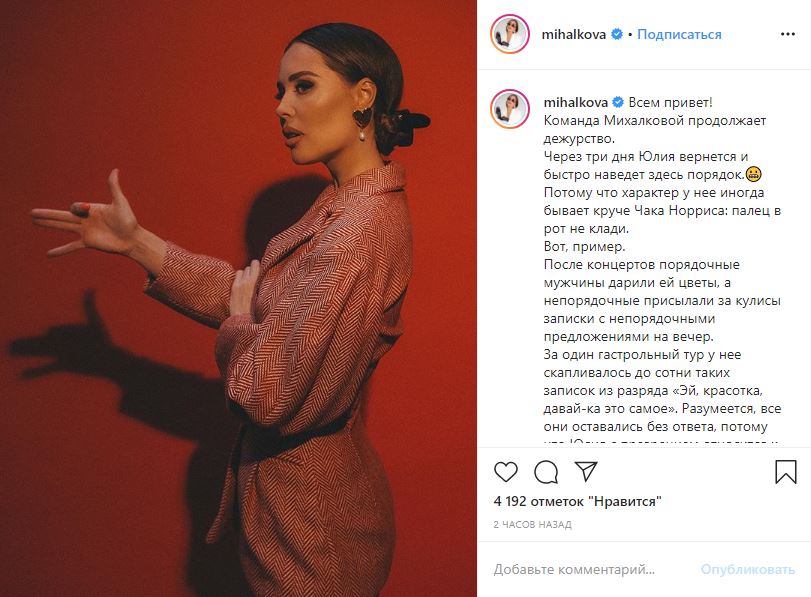Open mihalkova username in the caption
Screen dimensions: 811x597
(x=576, y=102)
